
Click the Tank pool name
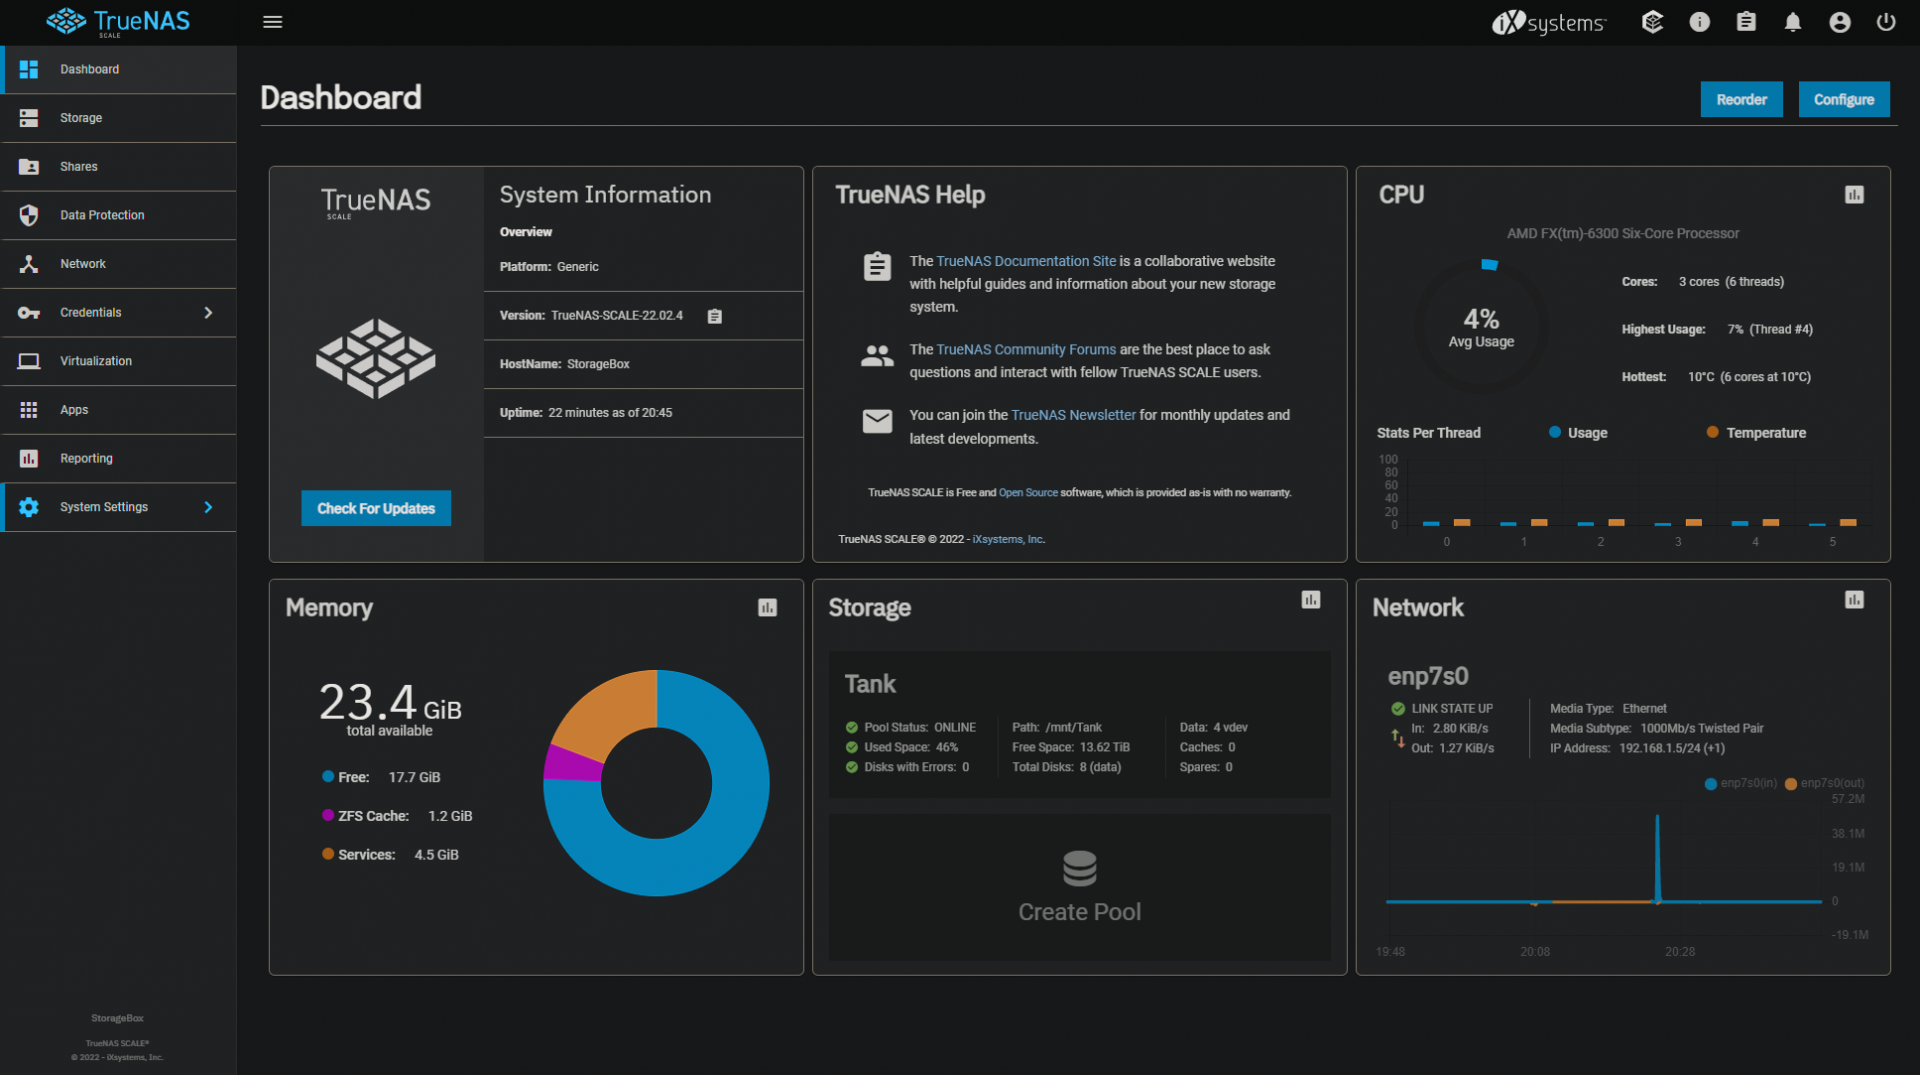pos(870,684)
